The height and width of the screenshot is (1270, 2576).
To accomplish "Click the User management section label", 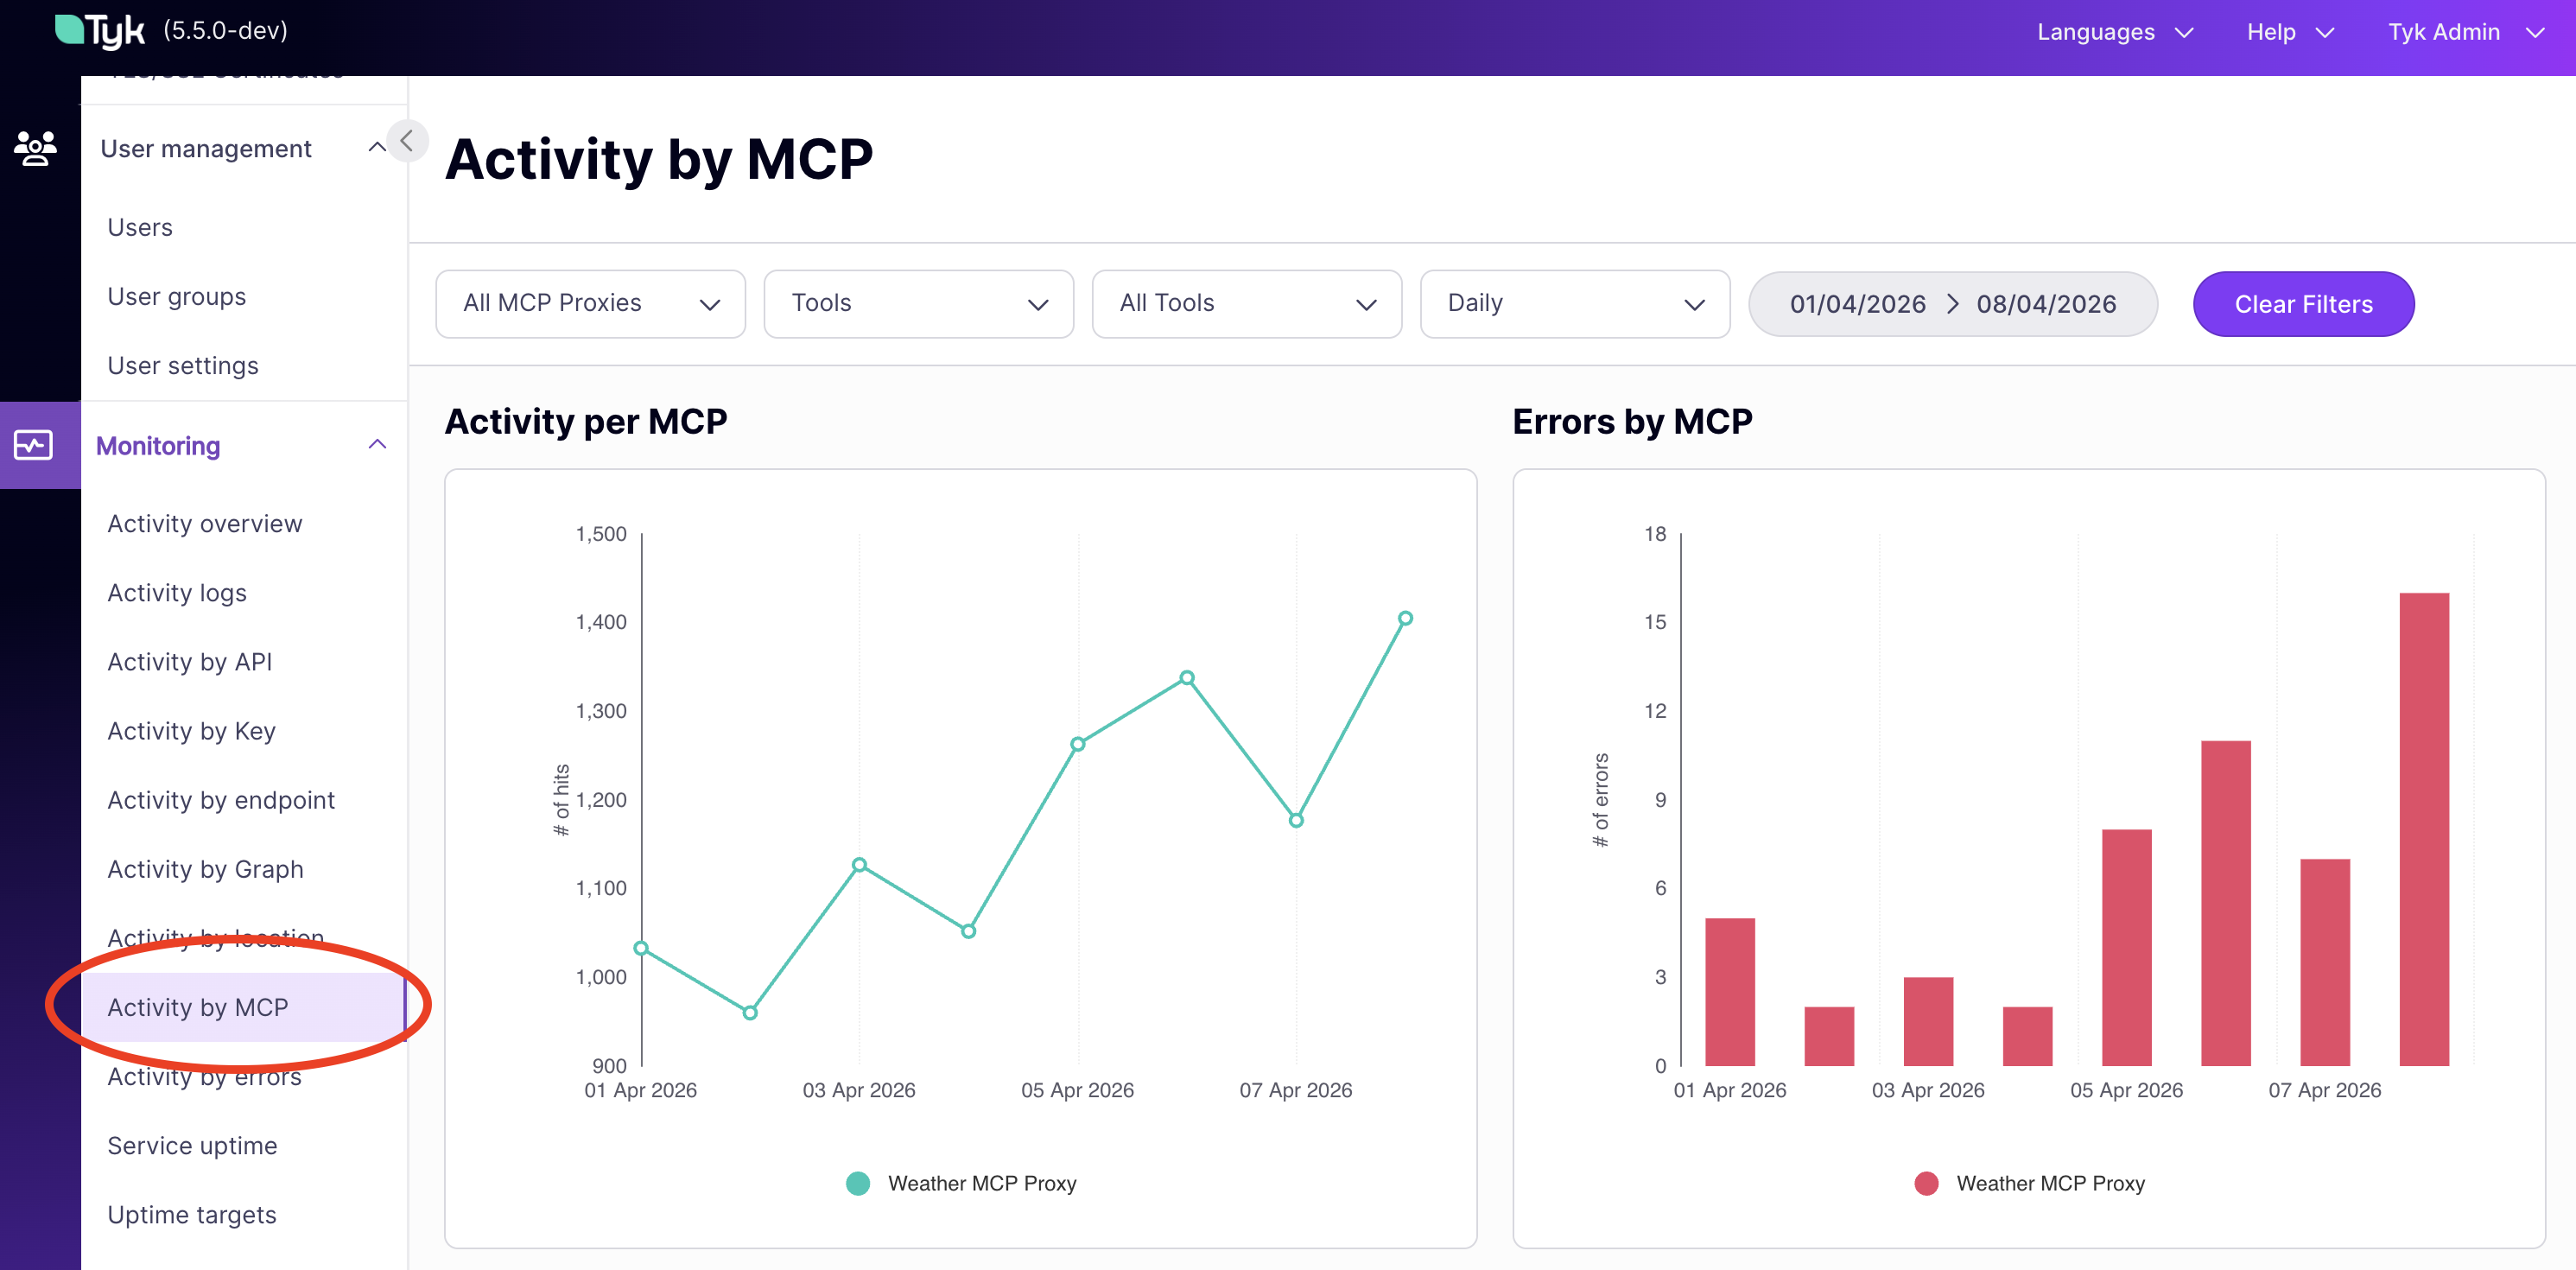I will pos(206,149).
